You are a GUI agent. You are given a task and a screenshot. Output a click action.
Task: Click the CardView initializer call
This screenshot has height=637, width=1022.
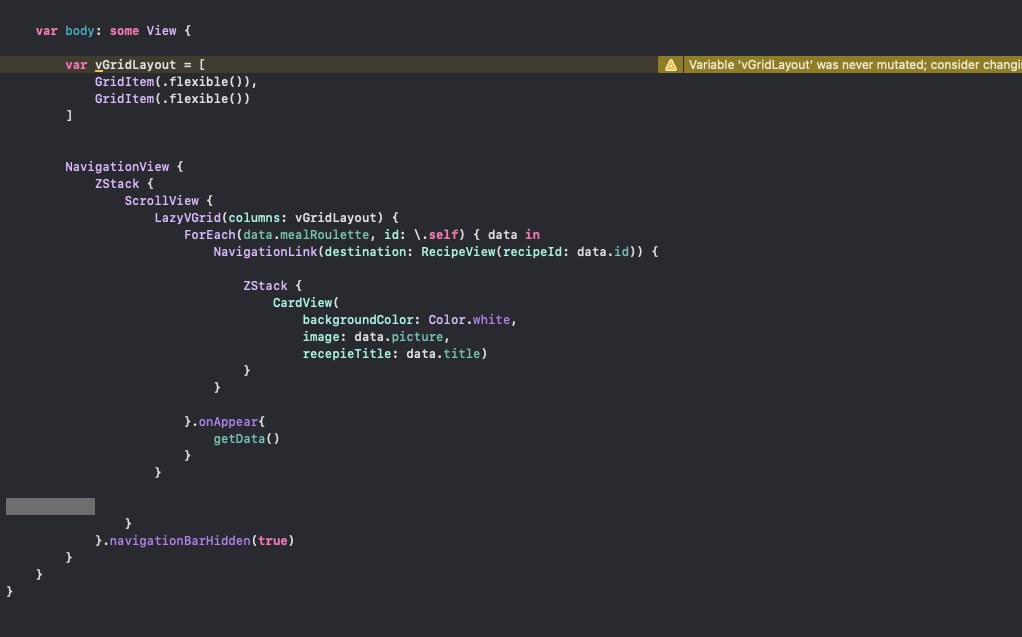click(306, 303)
